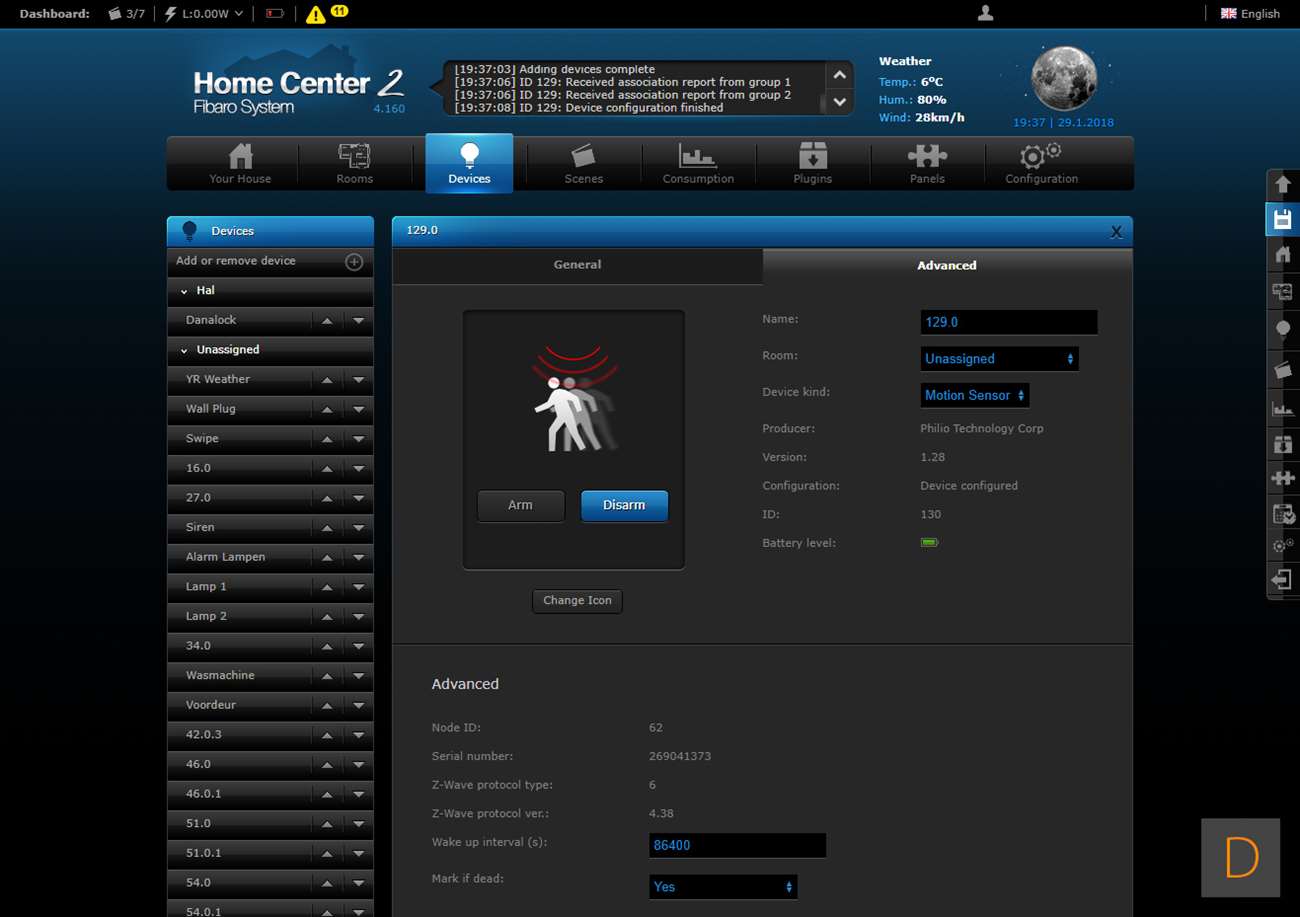
Task: Select the Advanced device tab
Action: (x=947, y=266)
